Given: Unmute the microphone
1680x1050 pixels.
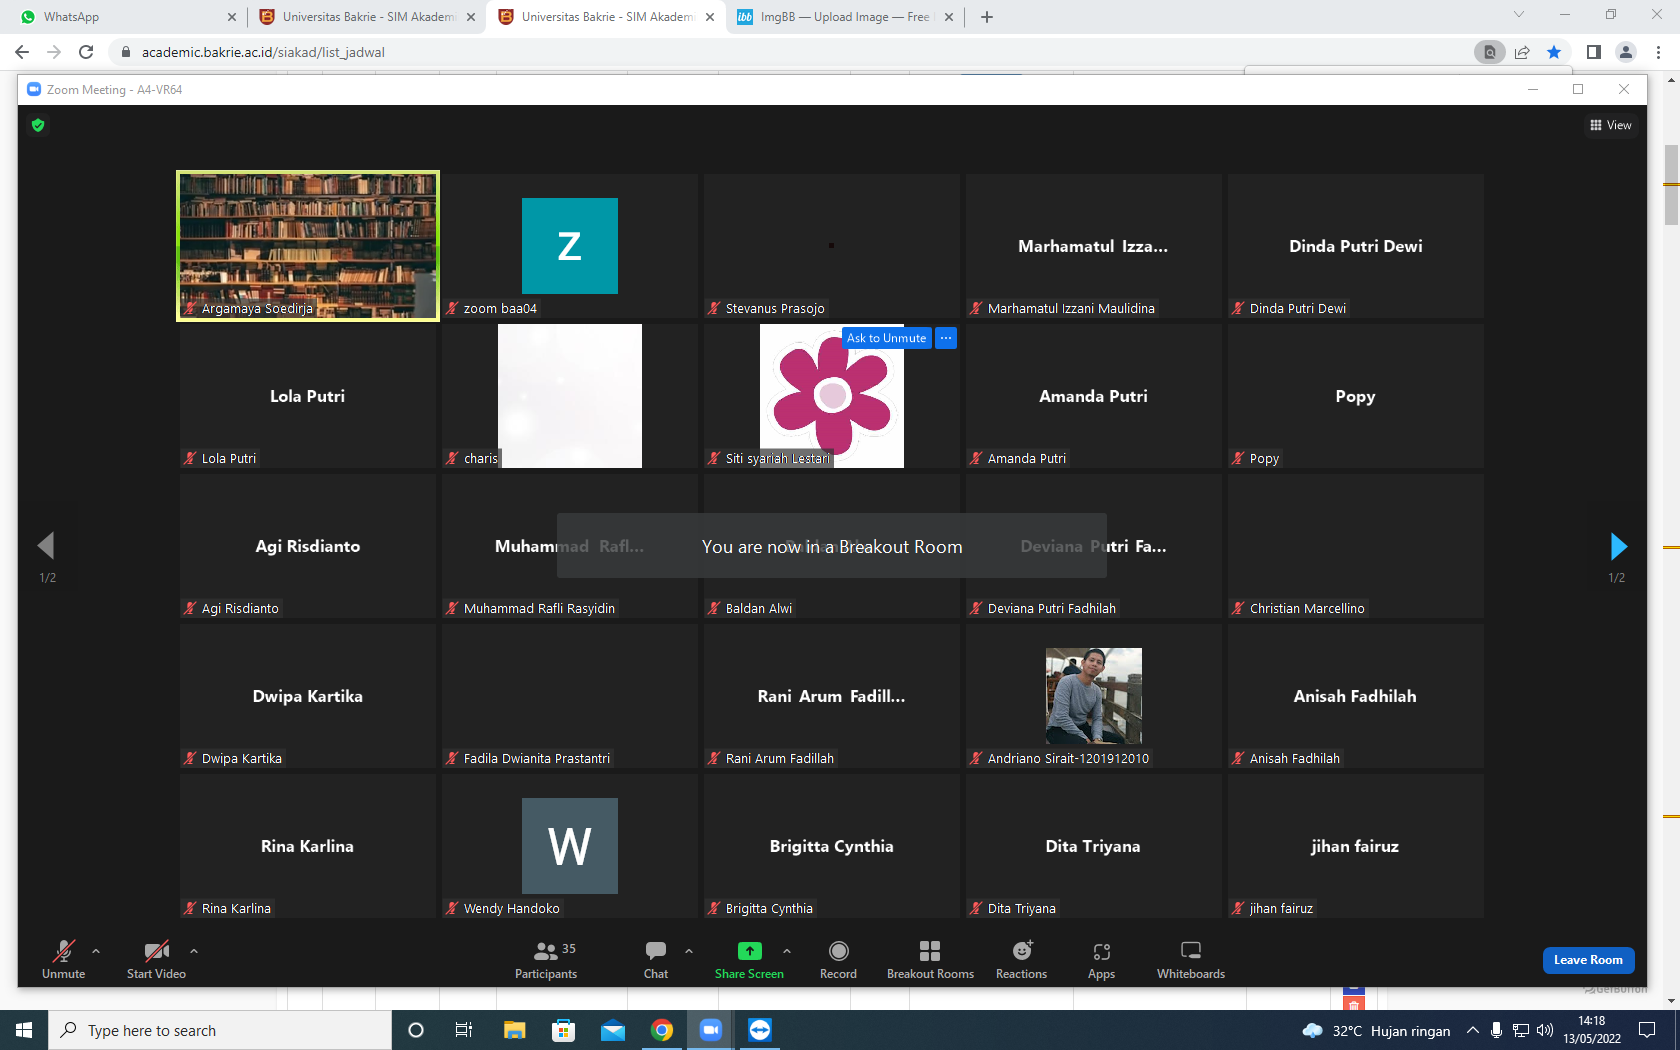Looking at the screenshot, I should coord(63,960).
